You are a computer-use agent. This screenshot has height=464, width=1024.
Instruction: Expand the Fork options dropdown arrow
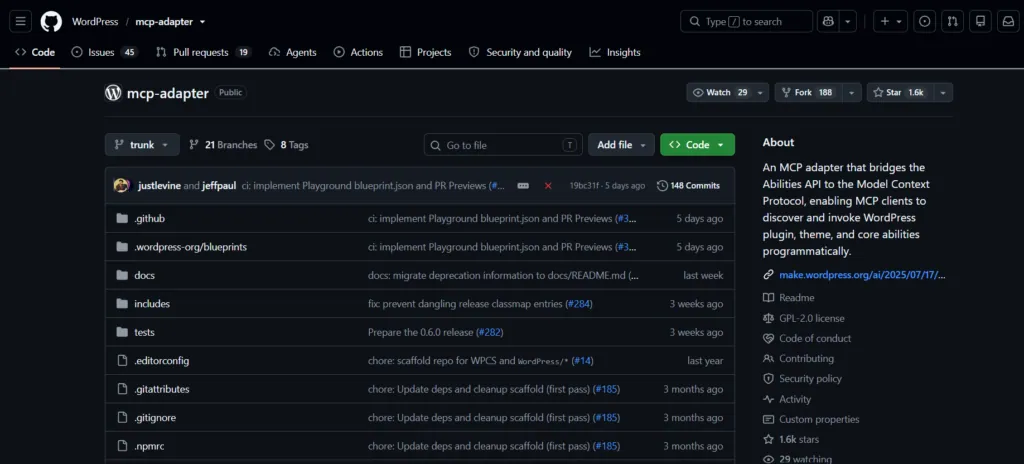click(x=852, y=93)
